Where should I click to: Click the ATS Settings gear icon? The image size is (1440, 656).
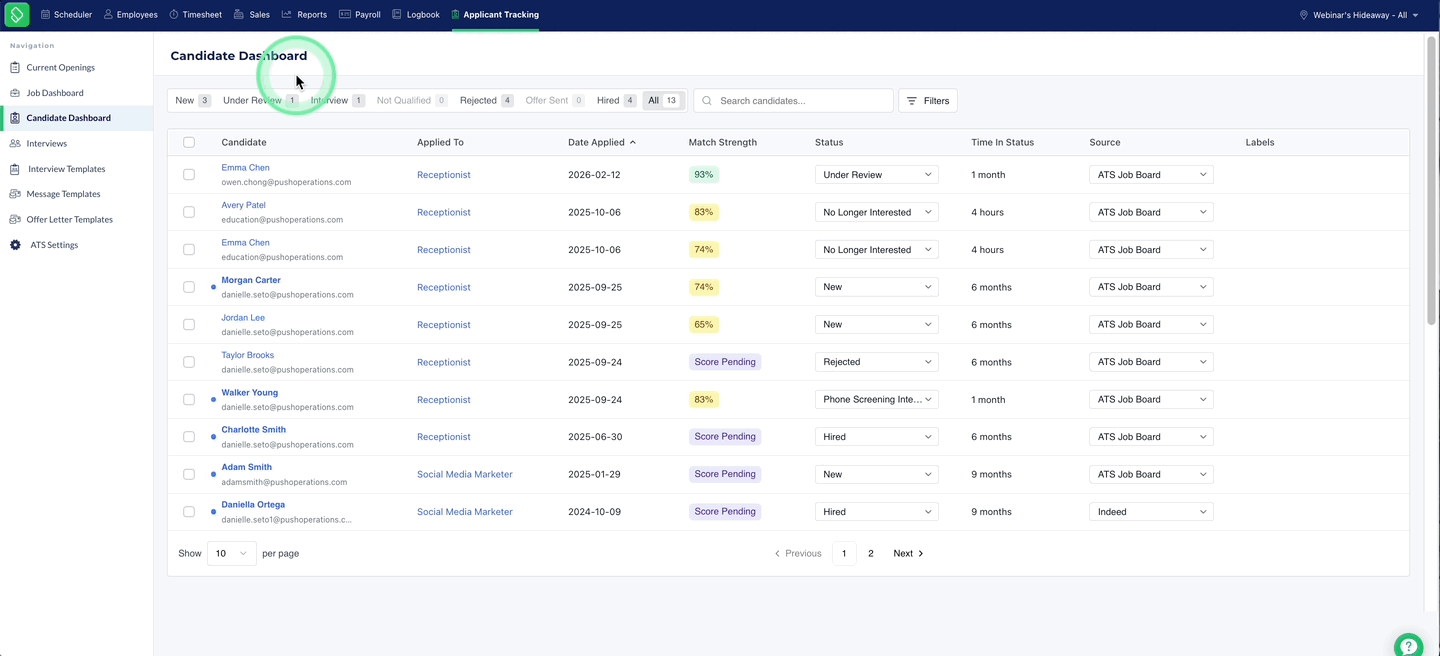click(15, 245)
